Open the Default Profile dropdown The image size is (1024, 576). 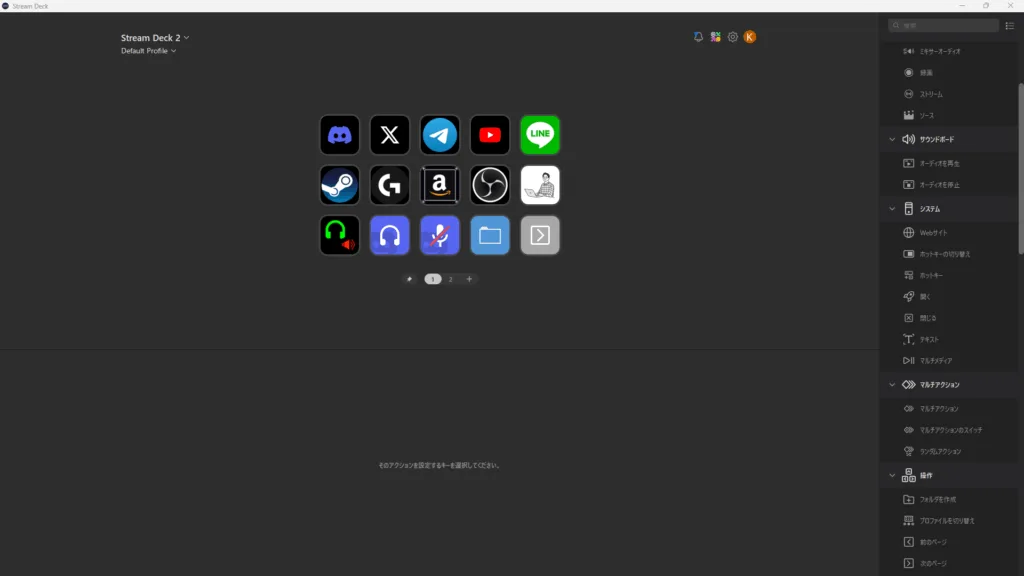point(148,51)
